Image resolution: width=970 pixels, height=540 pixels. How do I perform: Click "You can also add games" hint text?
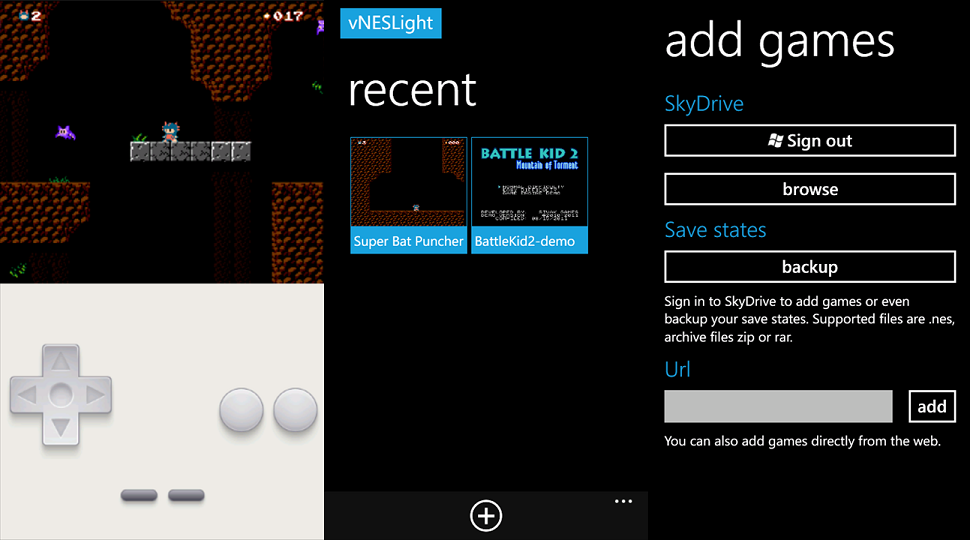click(802, 441)
